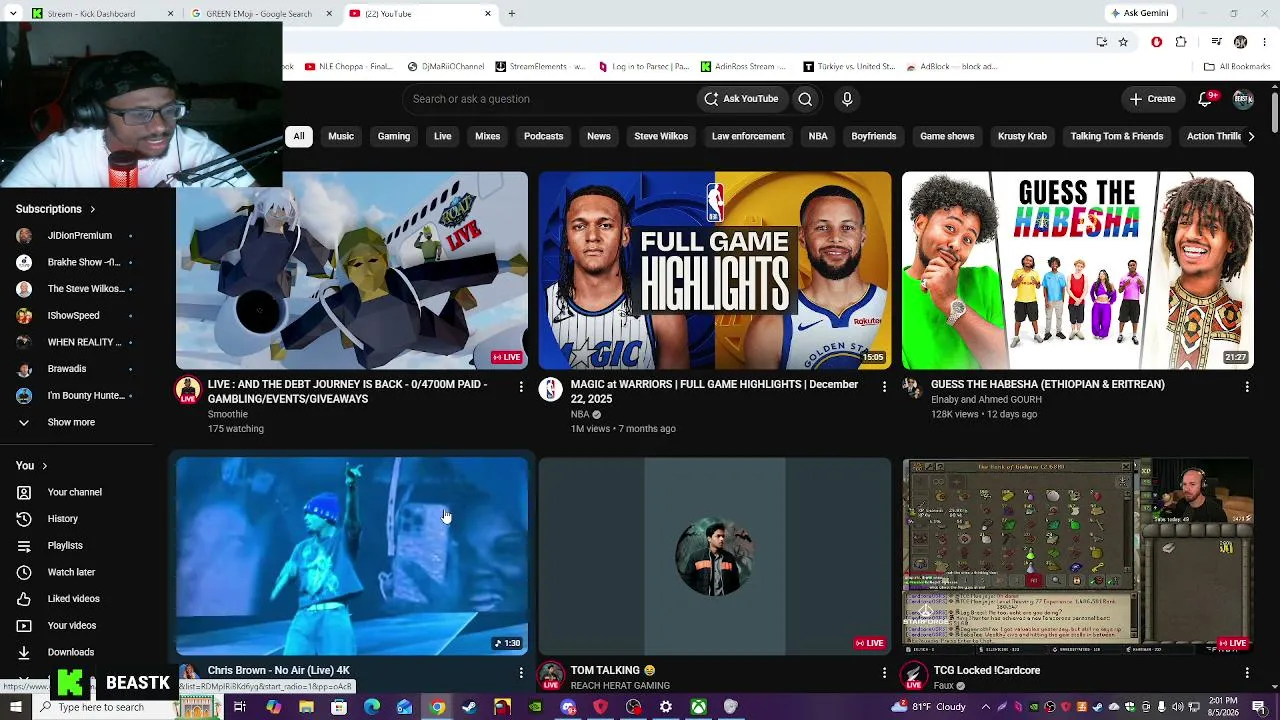Select the All filter chip
Screen dimensions: 1280x720
299,136
